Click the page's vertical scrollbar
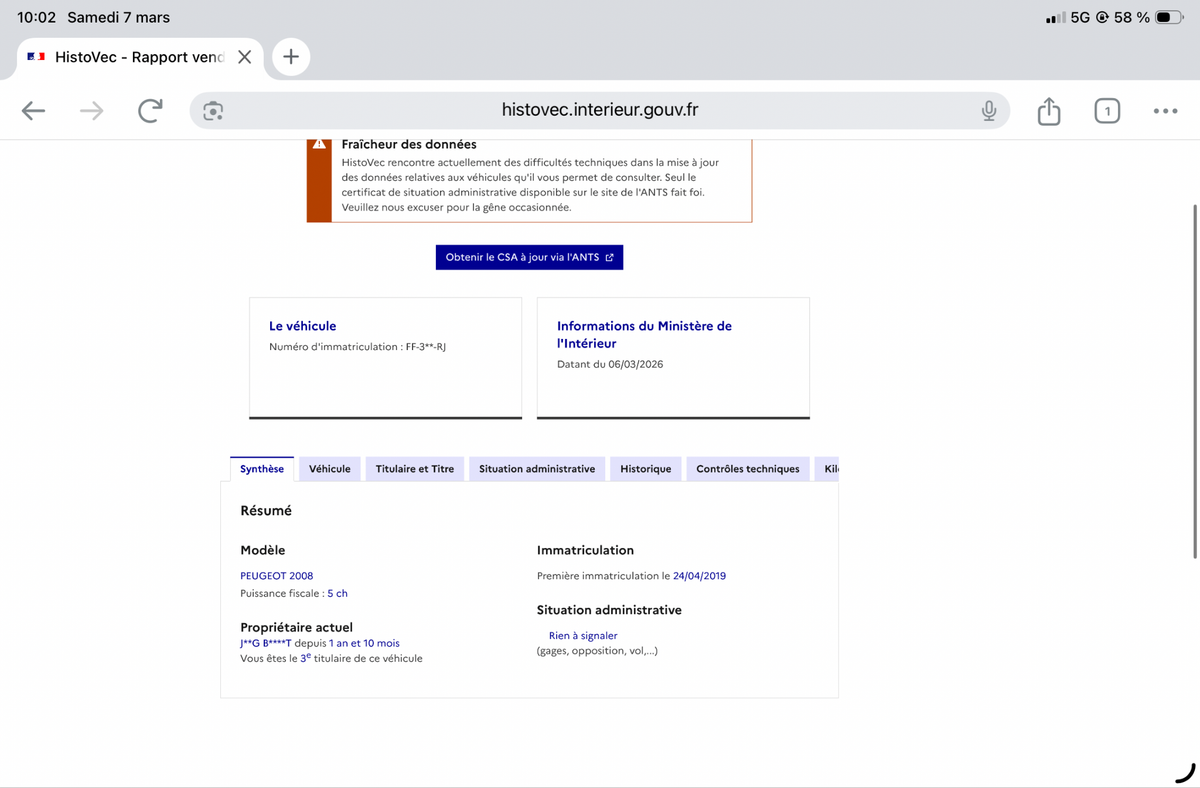Image resolution: width=1200 pixels, height=788 pixels. click(1195, 380)
